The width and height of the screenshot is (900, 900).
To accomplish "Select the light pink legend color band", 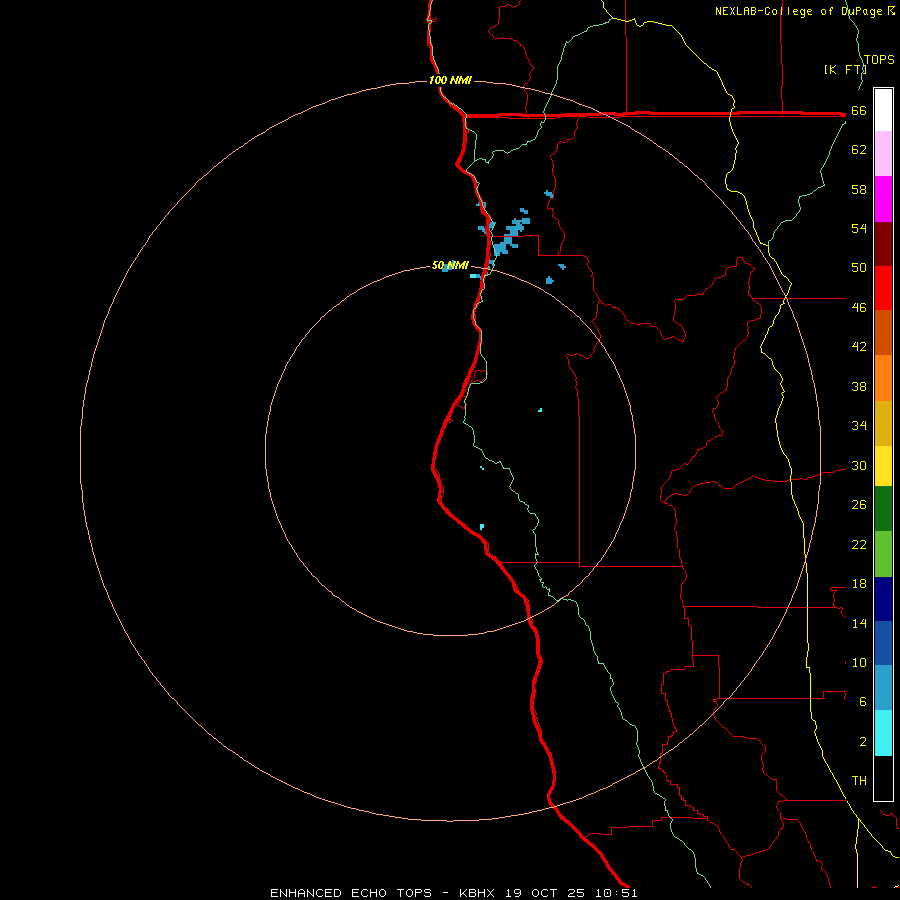I will (x=883, y=153).
